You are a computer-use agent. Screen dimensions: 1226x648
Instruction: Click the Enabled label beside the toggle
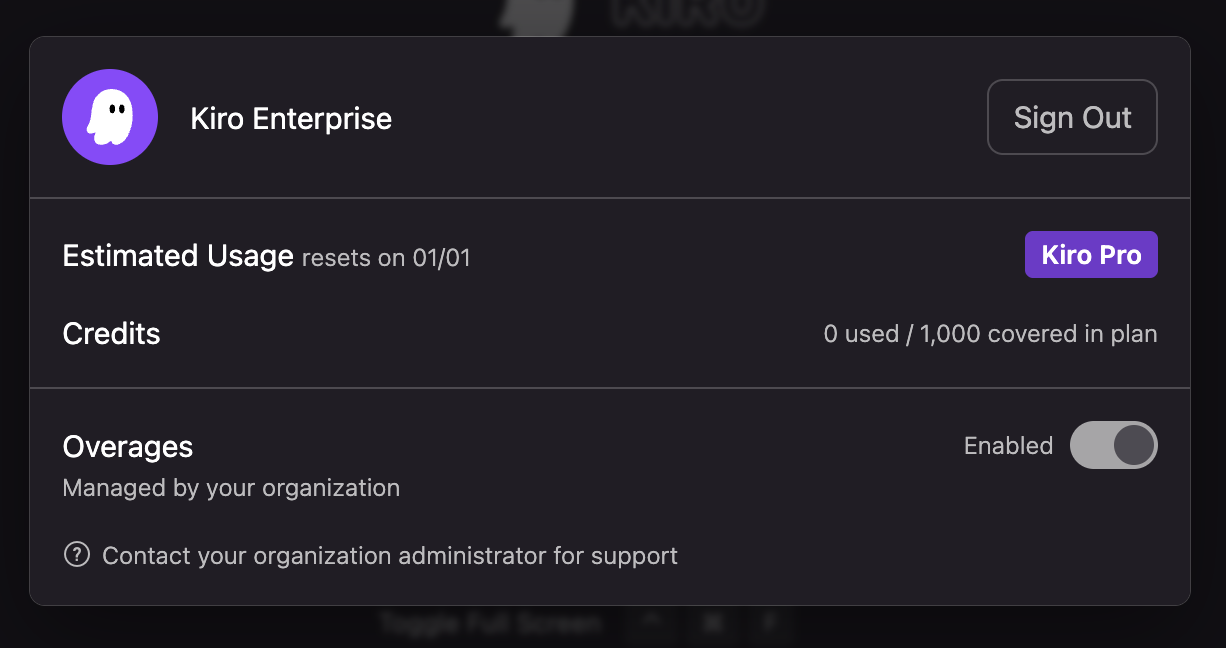1008,446
